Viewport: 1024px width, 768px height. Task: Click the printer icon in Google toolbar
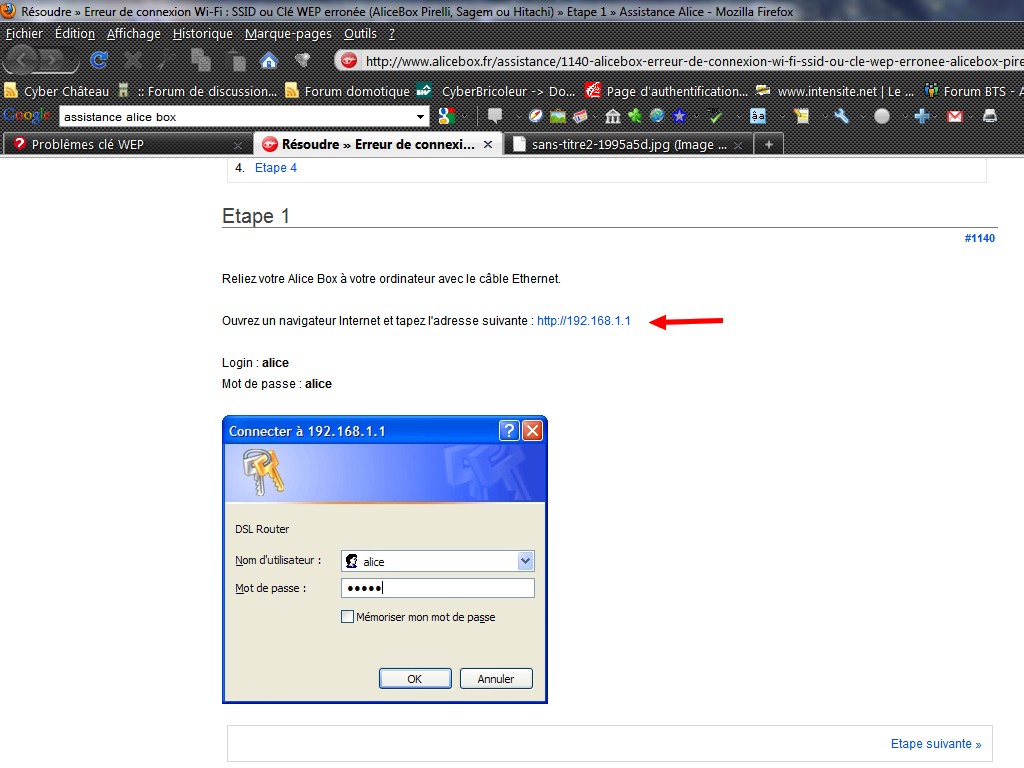click(990, 116)
